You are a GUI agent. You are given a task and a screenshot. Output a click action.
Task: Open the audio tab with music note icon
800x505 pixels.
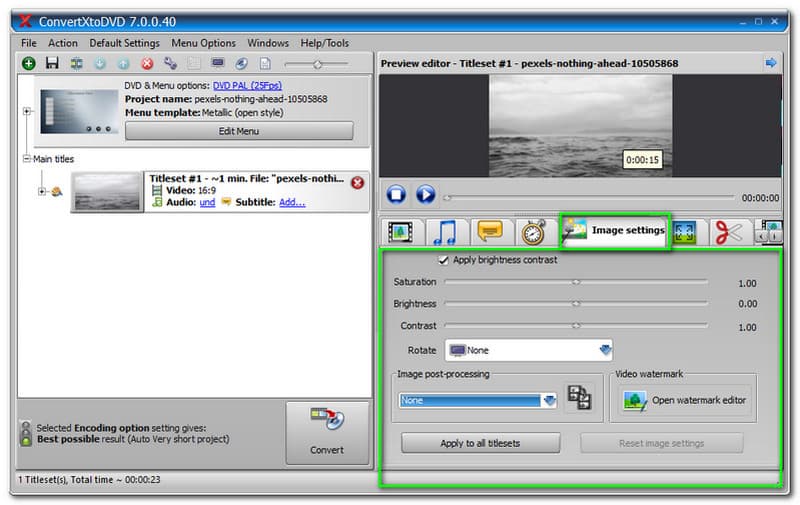tap(447, 232)
